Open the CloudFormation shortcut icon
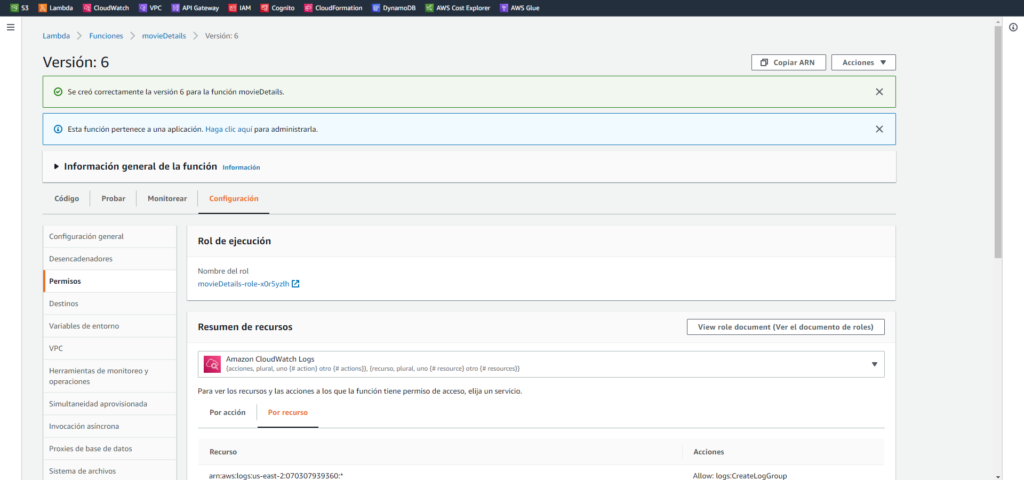 point(308,8)
